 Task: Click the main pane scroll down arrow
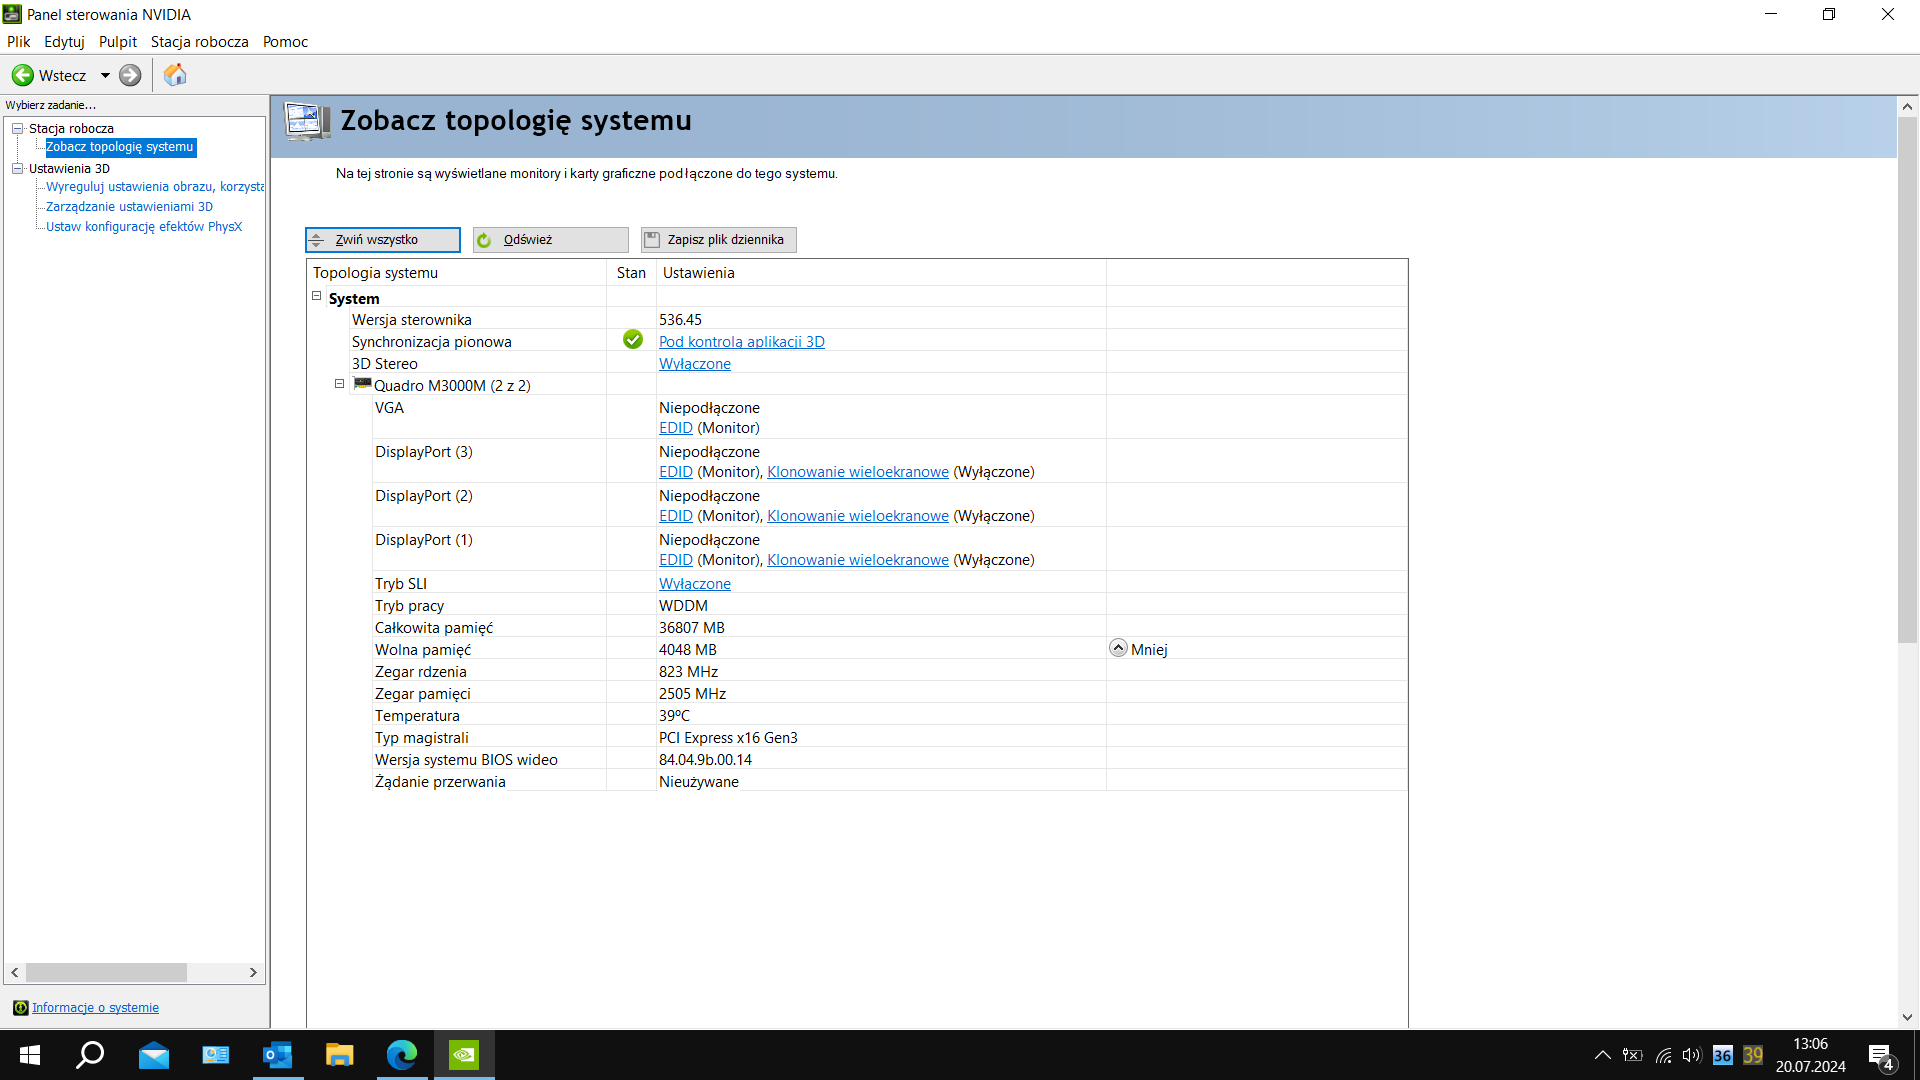1907,1017
